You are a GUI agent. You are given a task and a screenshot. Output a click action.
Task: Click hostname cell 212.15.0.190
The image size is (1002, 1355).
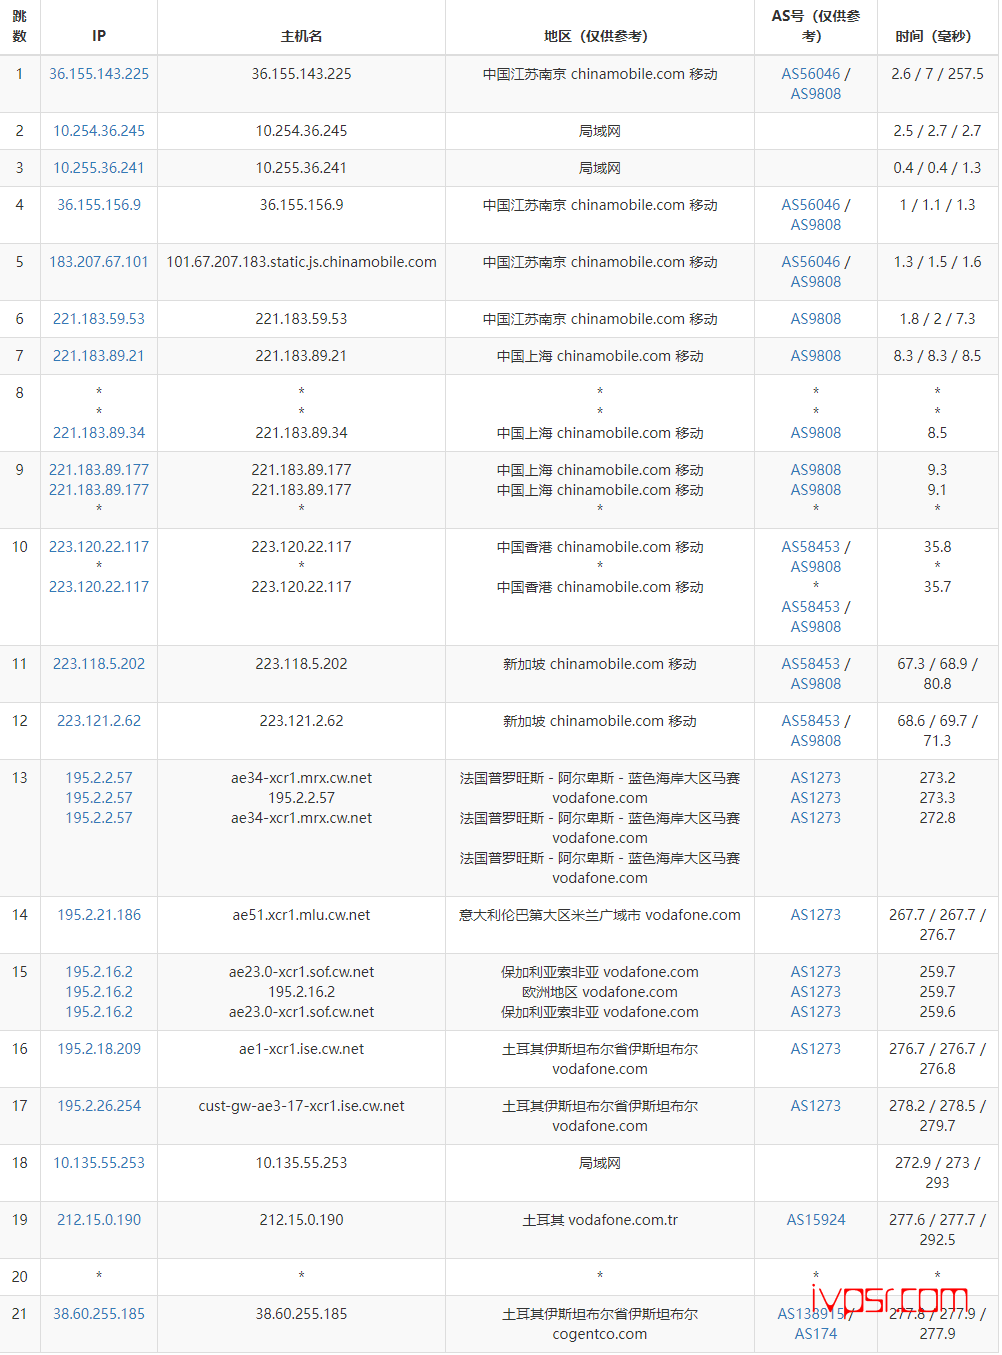[301, 1220]
